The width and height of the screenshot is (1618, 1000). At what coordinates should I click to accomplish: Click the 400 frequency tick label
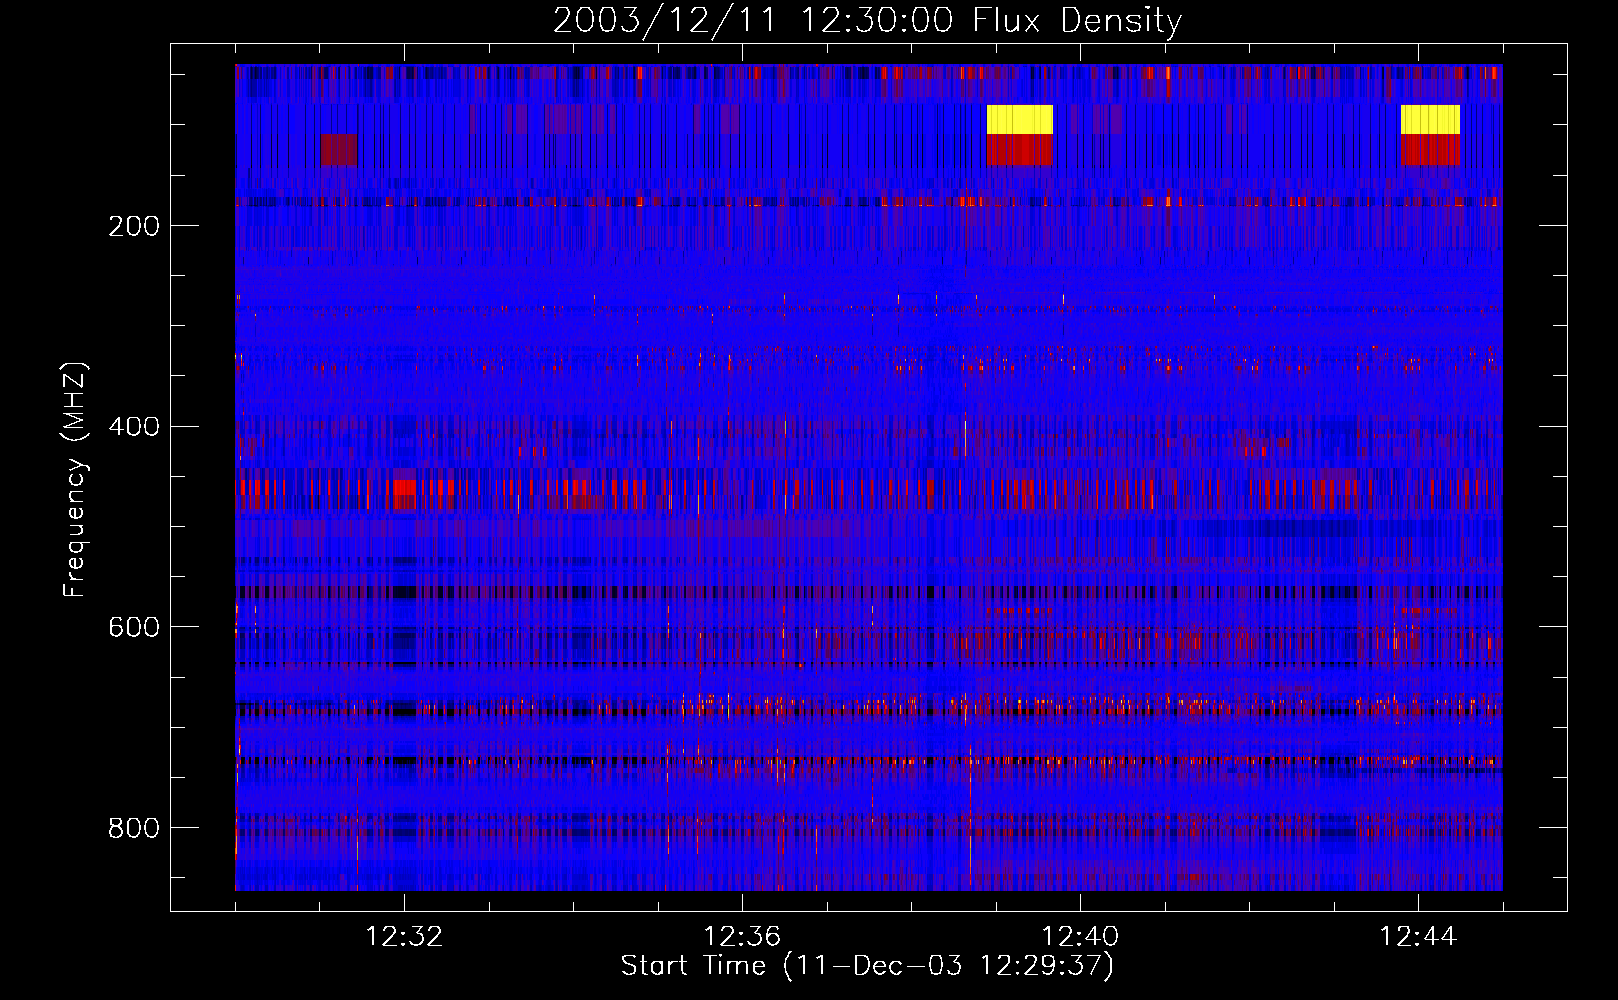(134, 427)
